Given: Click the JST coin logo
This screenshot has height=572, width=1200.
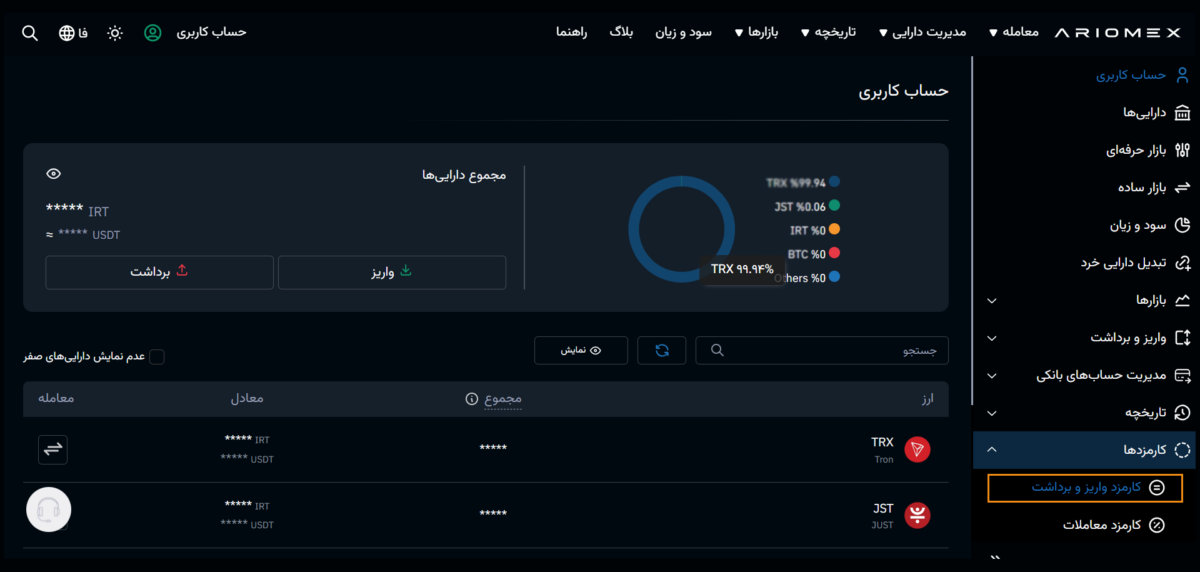Looking at the screenshot, I should (917, 515).
